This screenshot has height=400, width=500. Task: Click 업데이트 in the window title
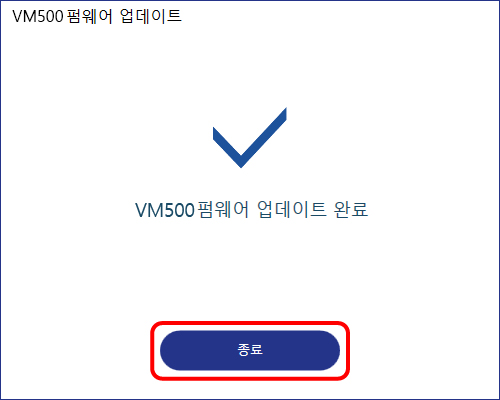pyautogui.click(x=151, y=16)
